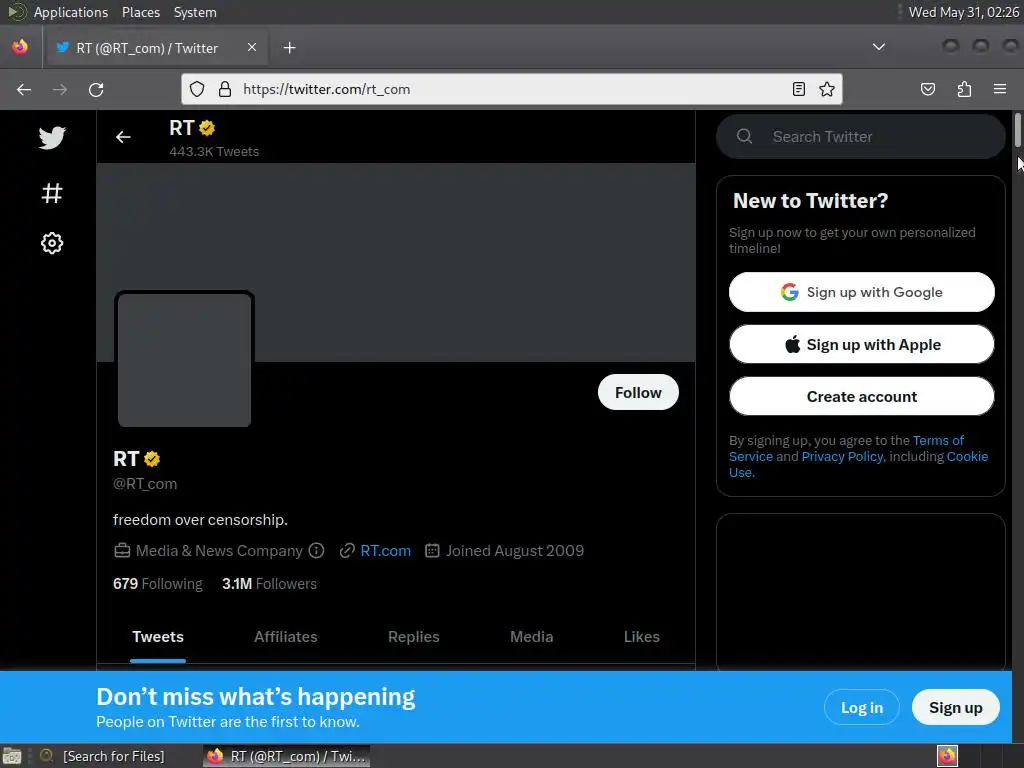Click Sign up on the blue banner
Screen dimensions: 1024x768
click(955, 707)
